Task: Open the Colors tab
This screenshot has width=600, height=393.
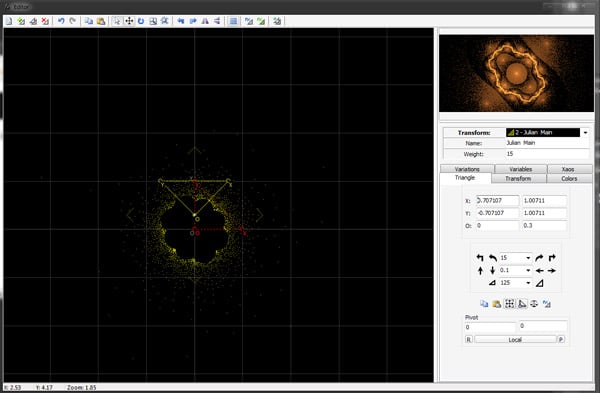Action: point(569,179)
